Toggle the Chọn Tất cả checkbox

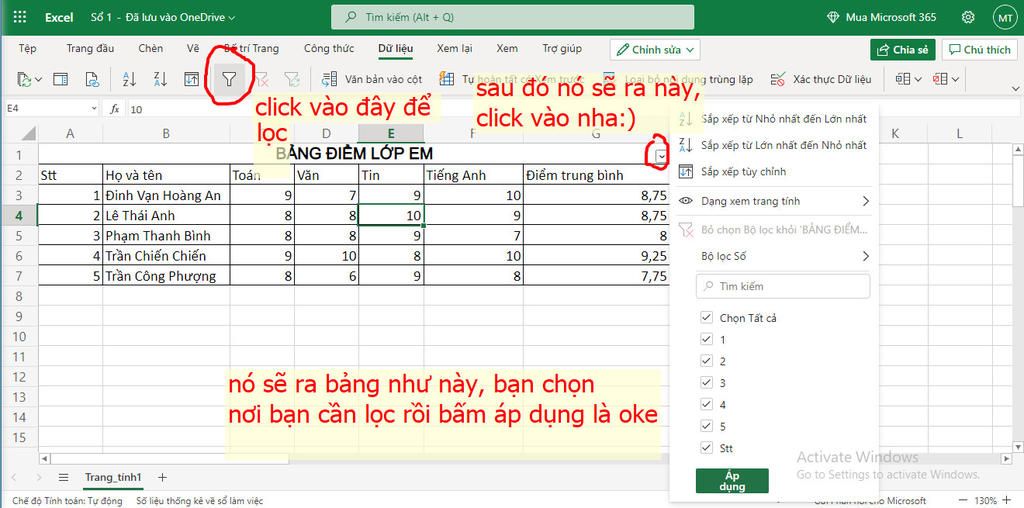click(706, 318)
